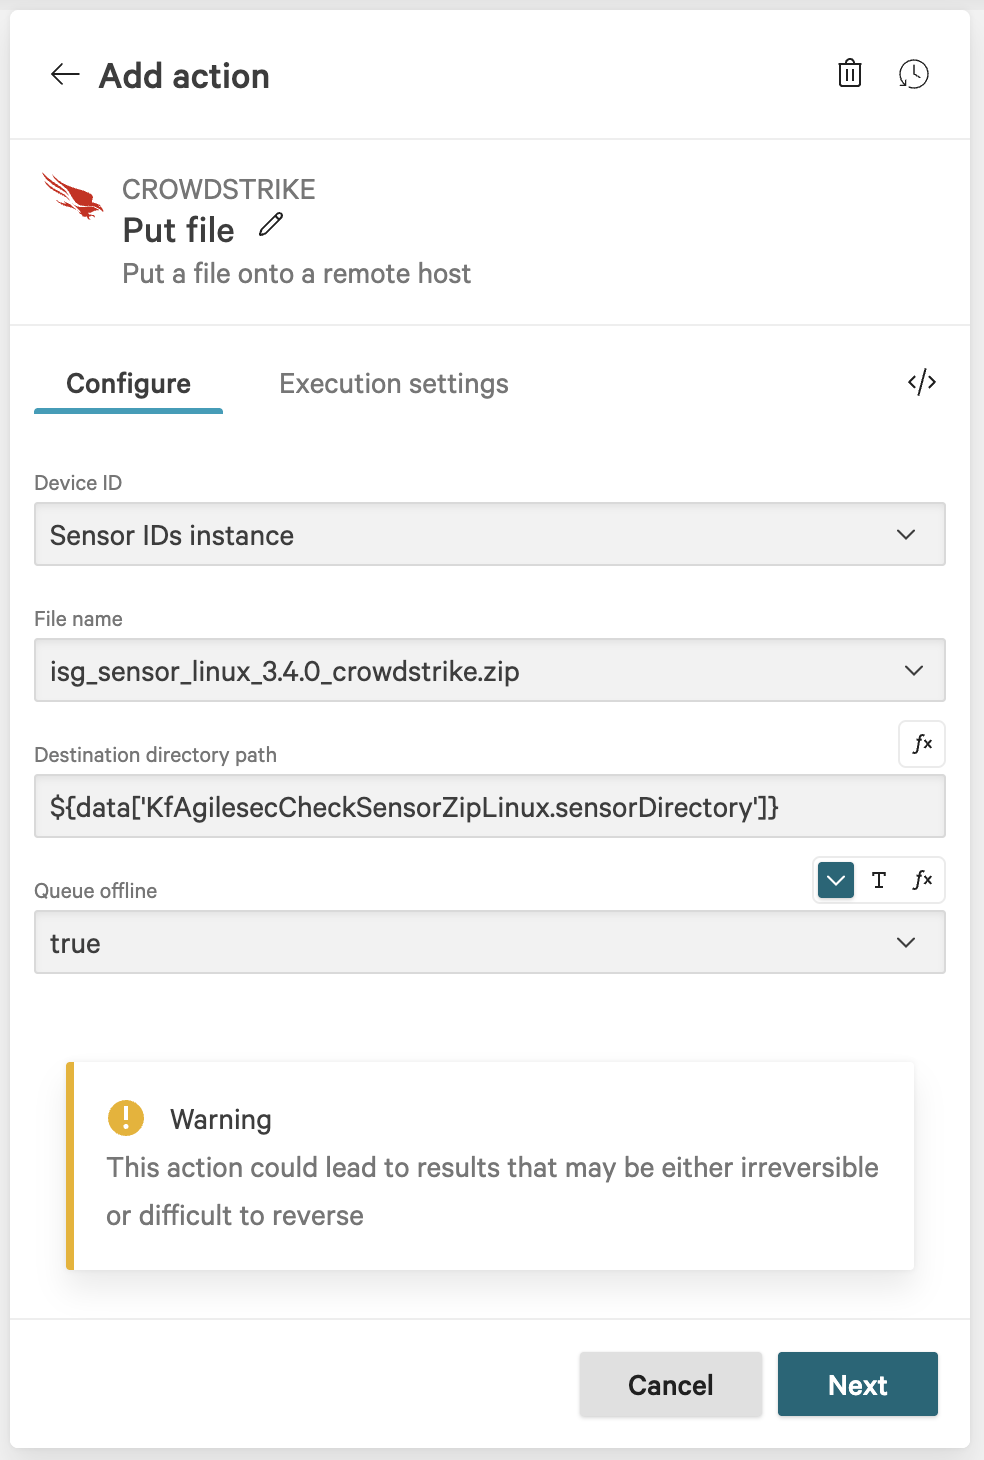Open the code view icon

click(x=921, y=382)
